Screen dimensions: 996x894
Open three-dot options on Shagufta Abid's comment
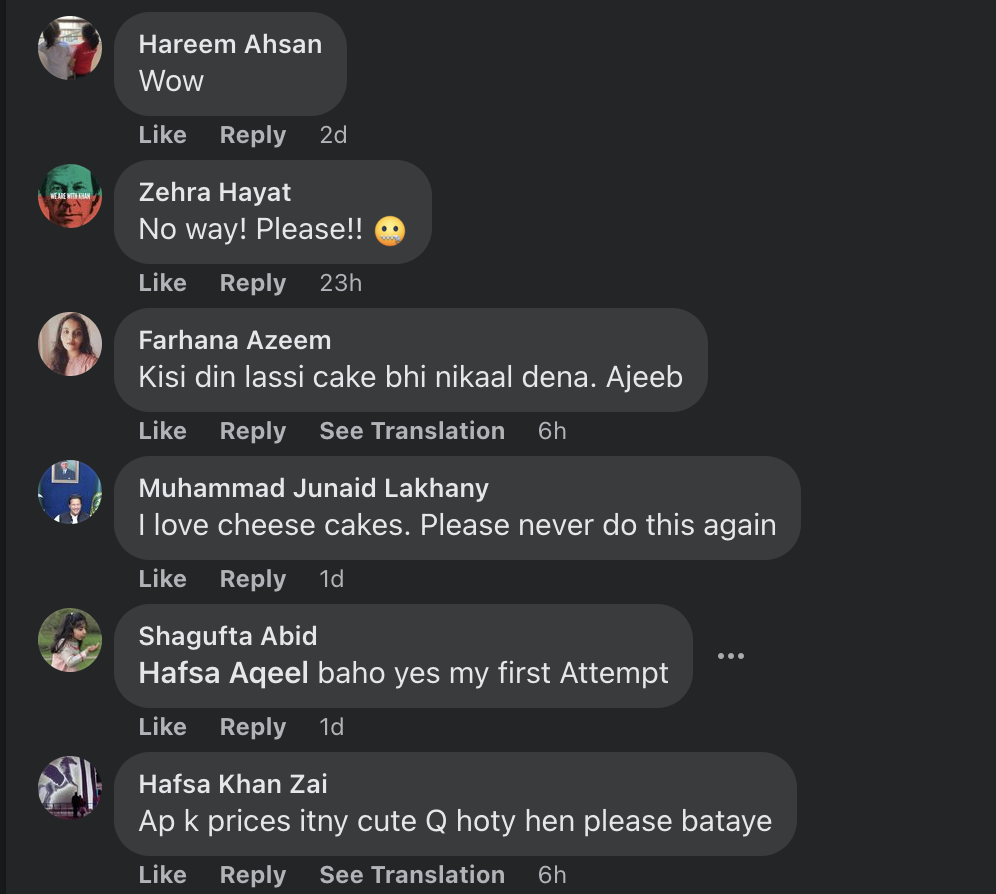(731, 656)
